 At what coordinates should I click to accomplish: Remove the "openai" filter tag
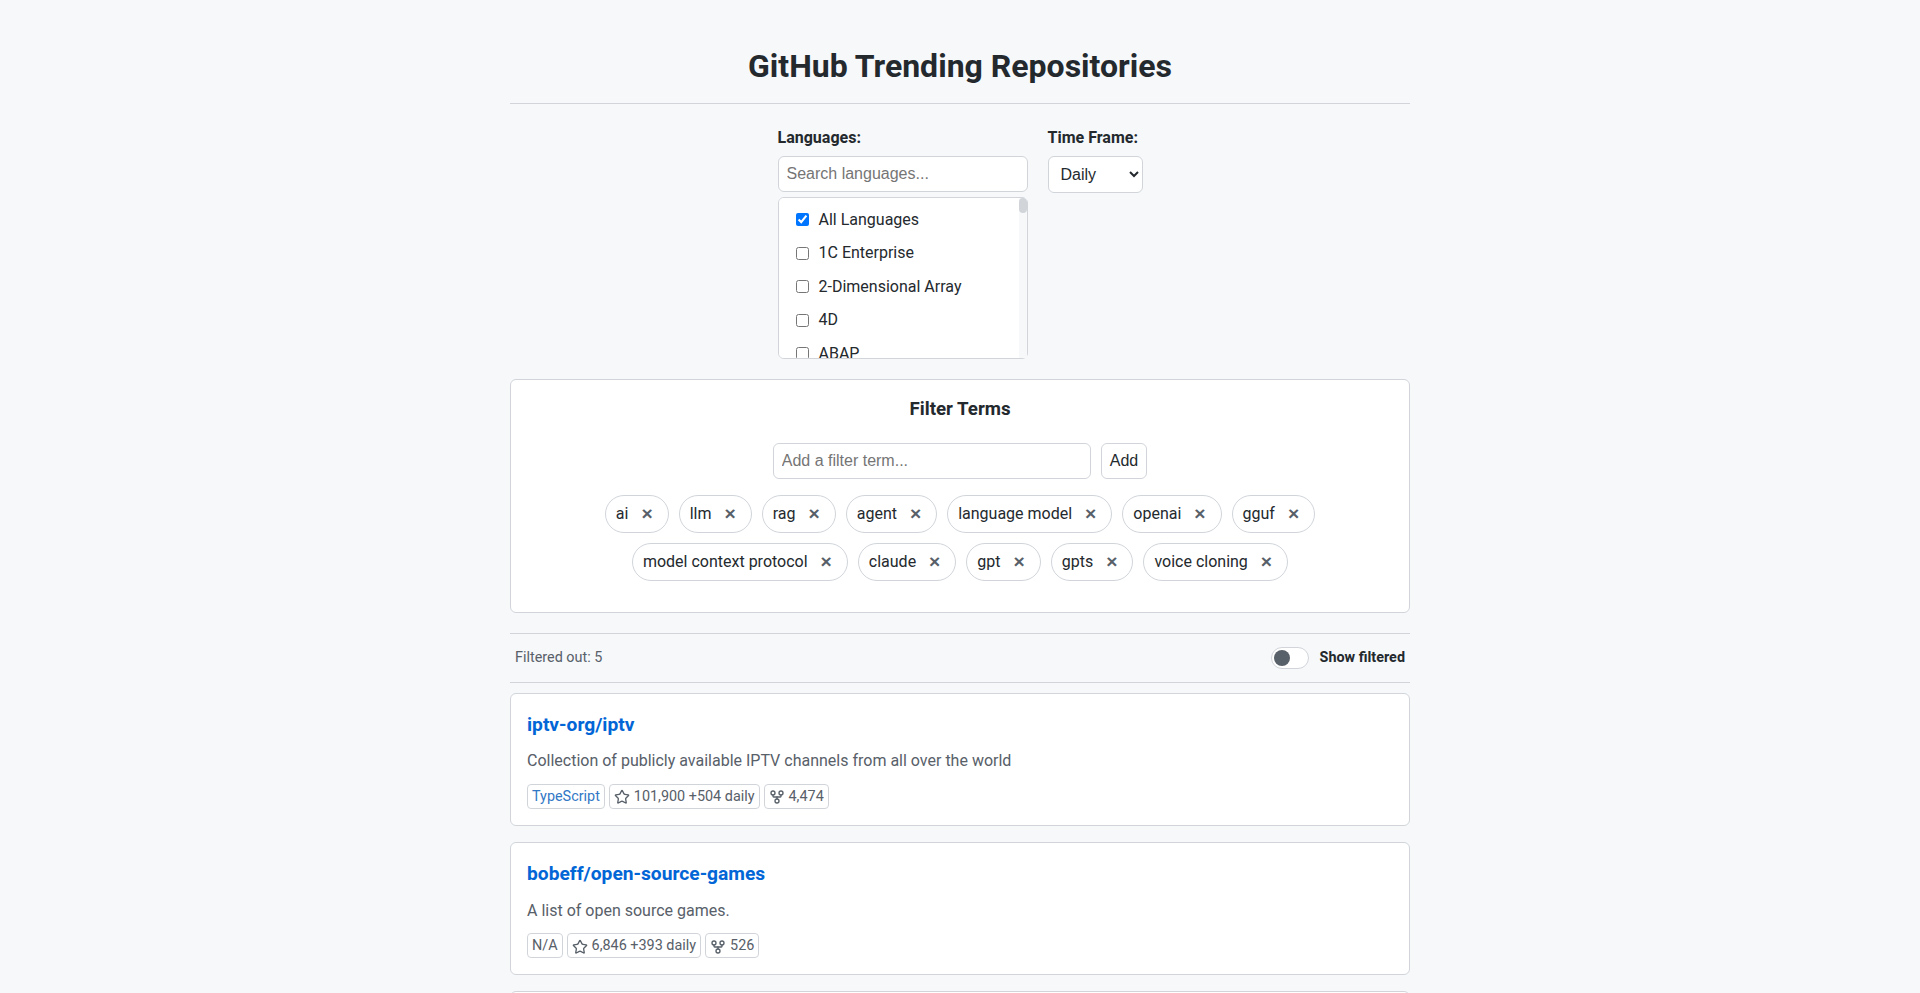[1200, 513]
